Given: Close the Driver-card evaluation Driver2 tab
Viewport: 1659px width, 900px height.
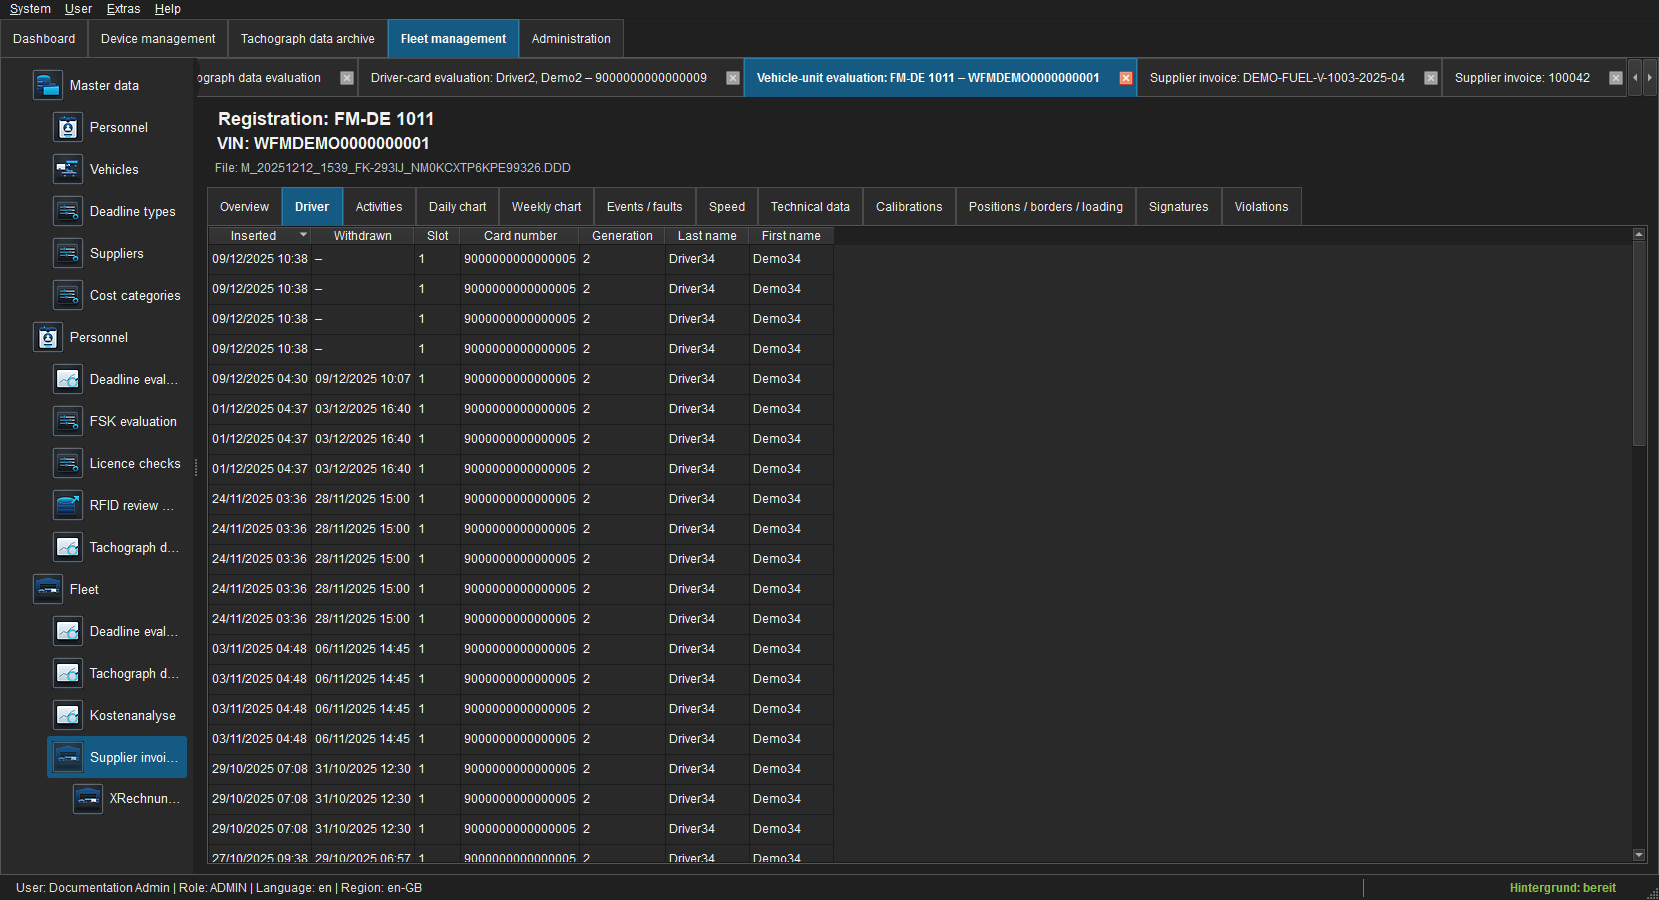Looking at the screenshot, I should 733,78.
